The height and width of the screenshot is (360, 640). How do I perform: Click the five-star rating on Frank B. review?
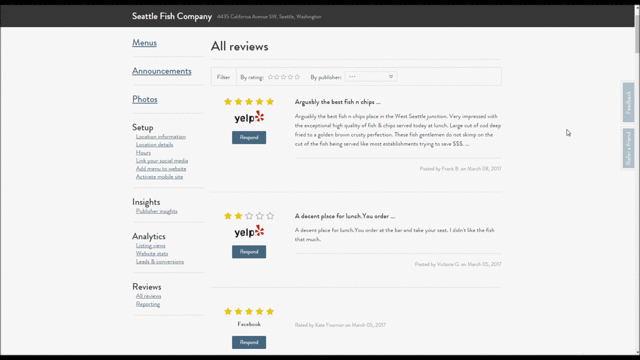click(249, 102)
